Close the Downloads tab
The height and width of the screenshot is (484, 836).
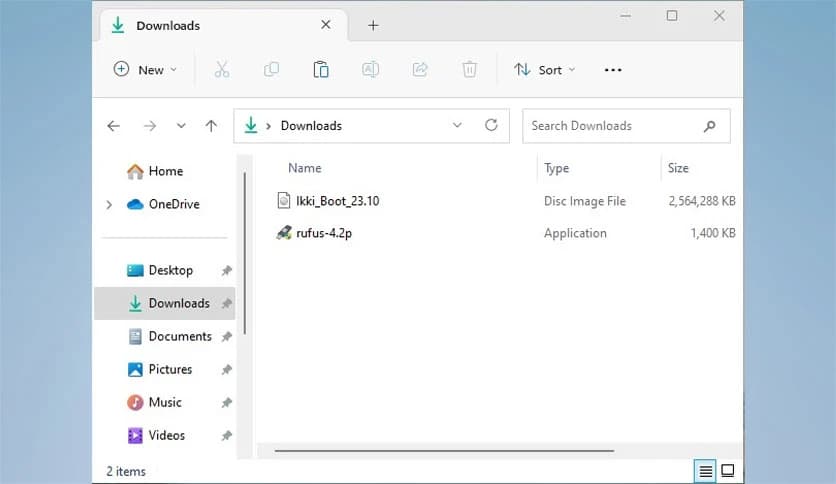[x=326, y=25]
